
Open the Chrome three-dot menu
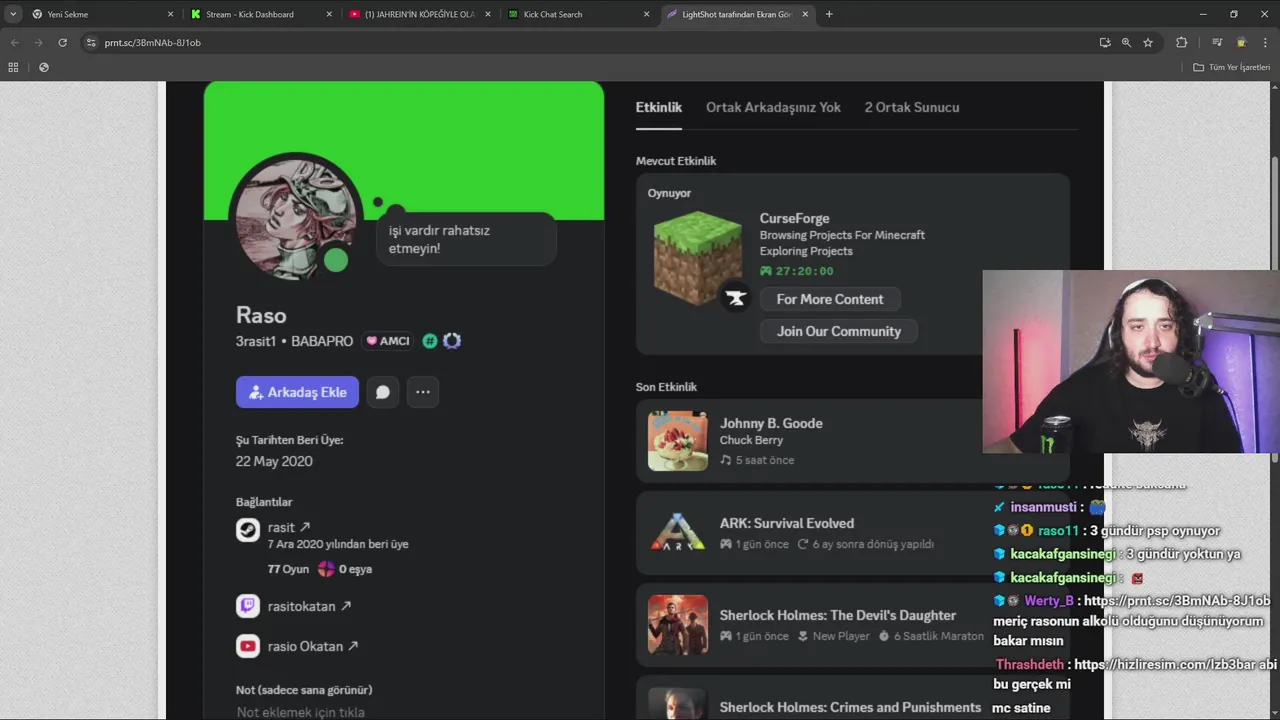tap(1266, 43)
